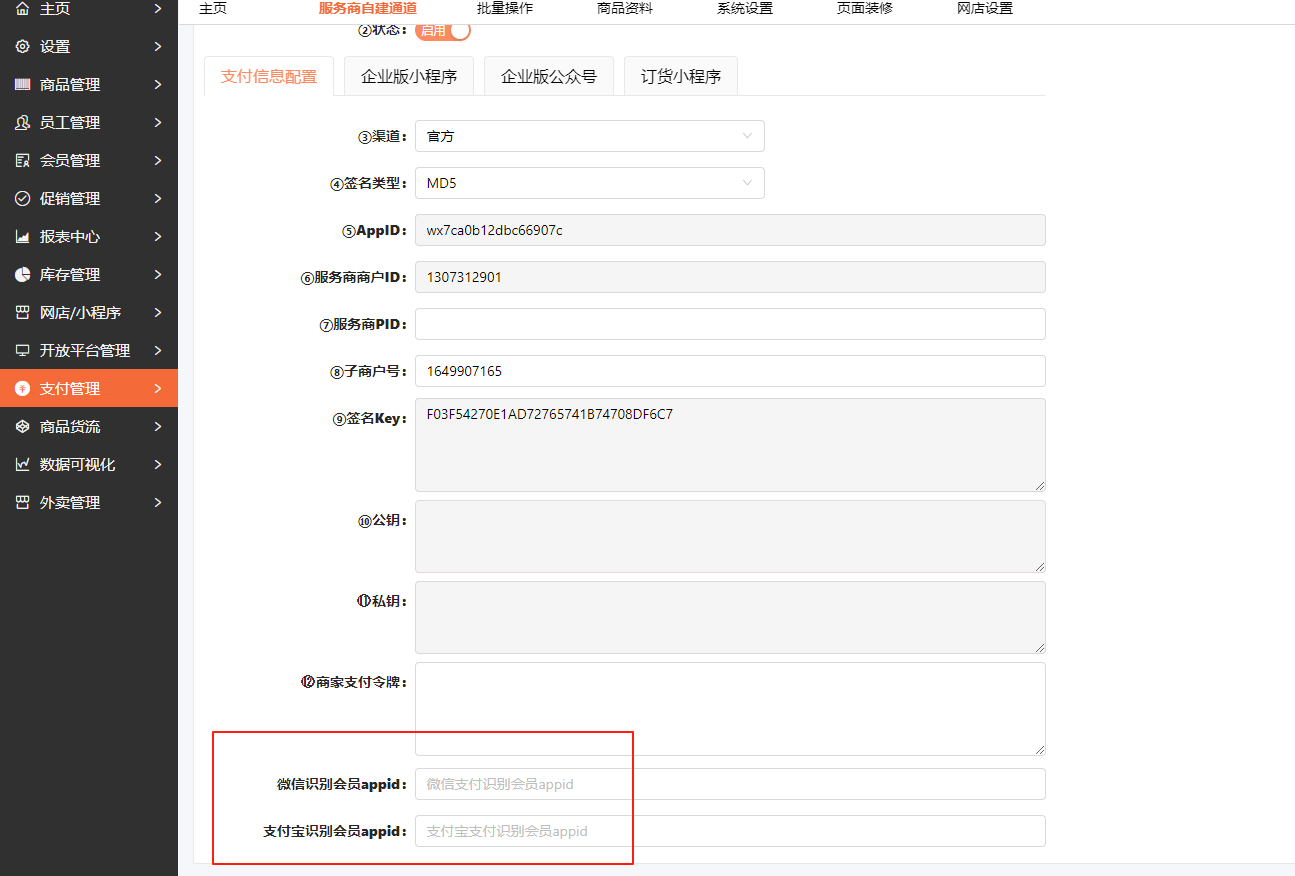Open the 主页 top navigation item
Screen dimensions: 1295x876
(x=213, y=8)
